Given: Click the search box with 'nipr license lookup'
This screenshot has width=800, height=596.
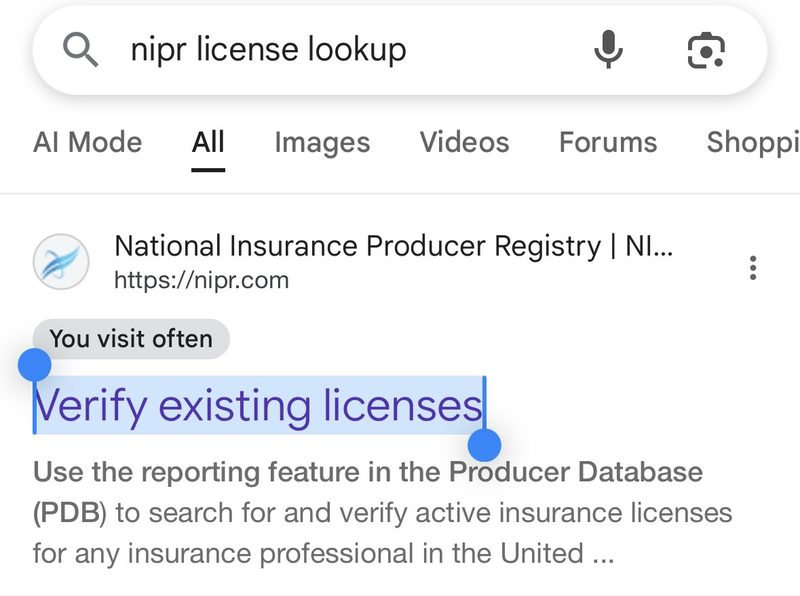Looking at the screenshot, I should click(399, 50).
